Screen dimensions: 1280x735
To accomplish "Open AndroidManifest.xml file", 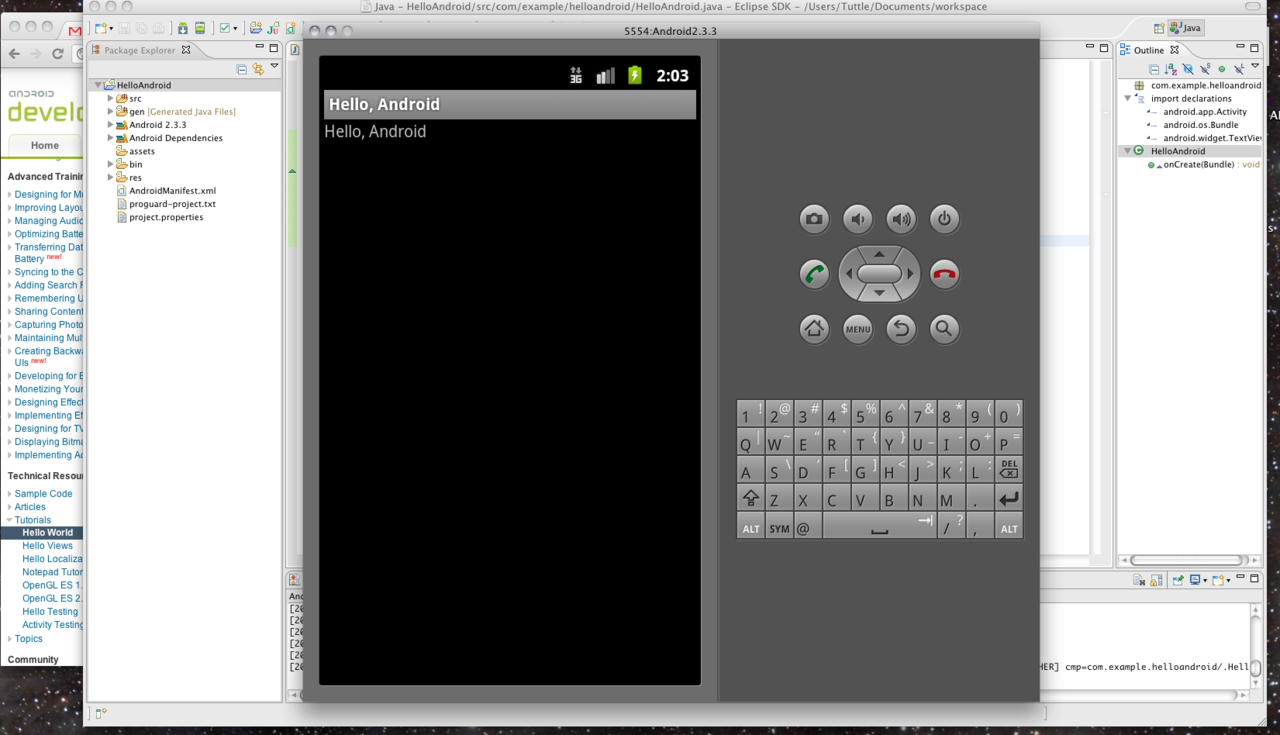I will (172, 191).
